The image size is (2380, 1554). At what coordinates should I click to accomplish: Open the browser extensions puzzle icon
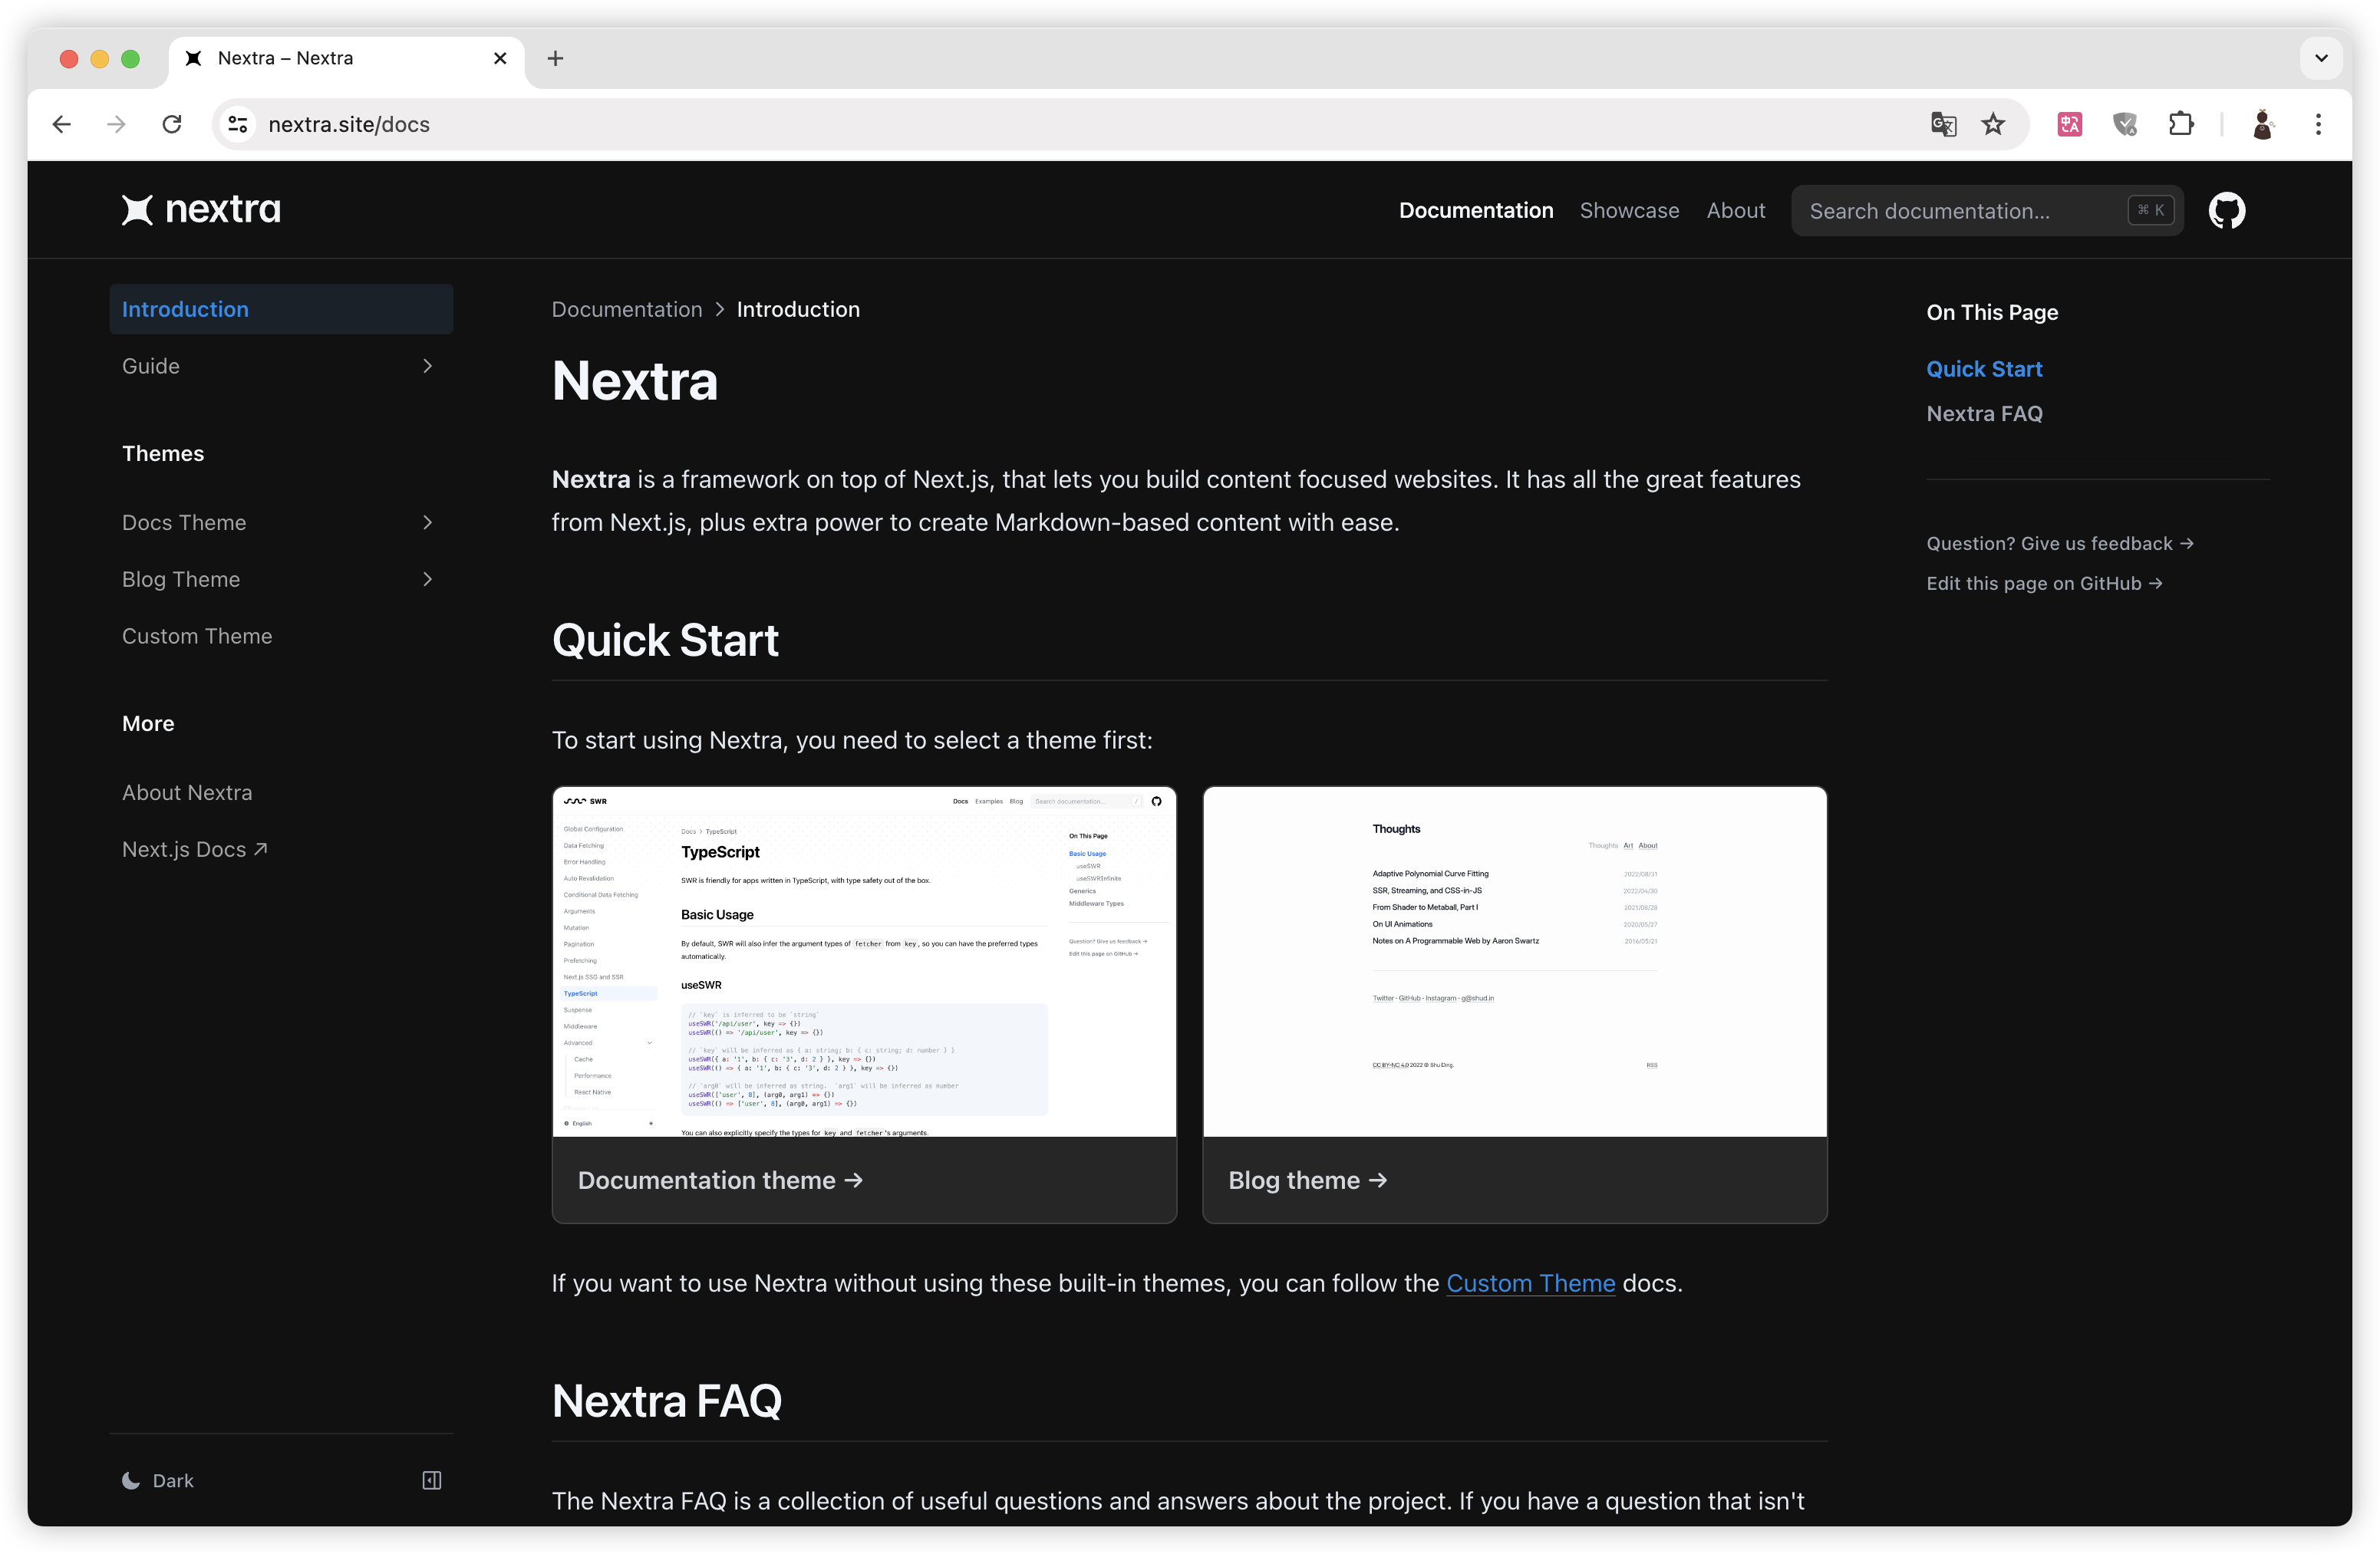[x=2181, y=124]
